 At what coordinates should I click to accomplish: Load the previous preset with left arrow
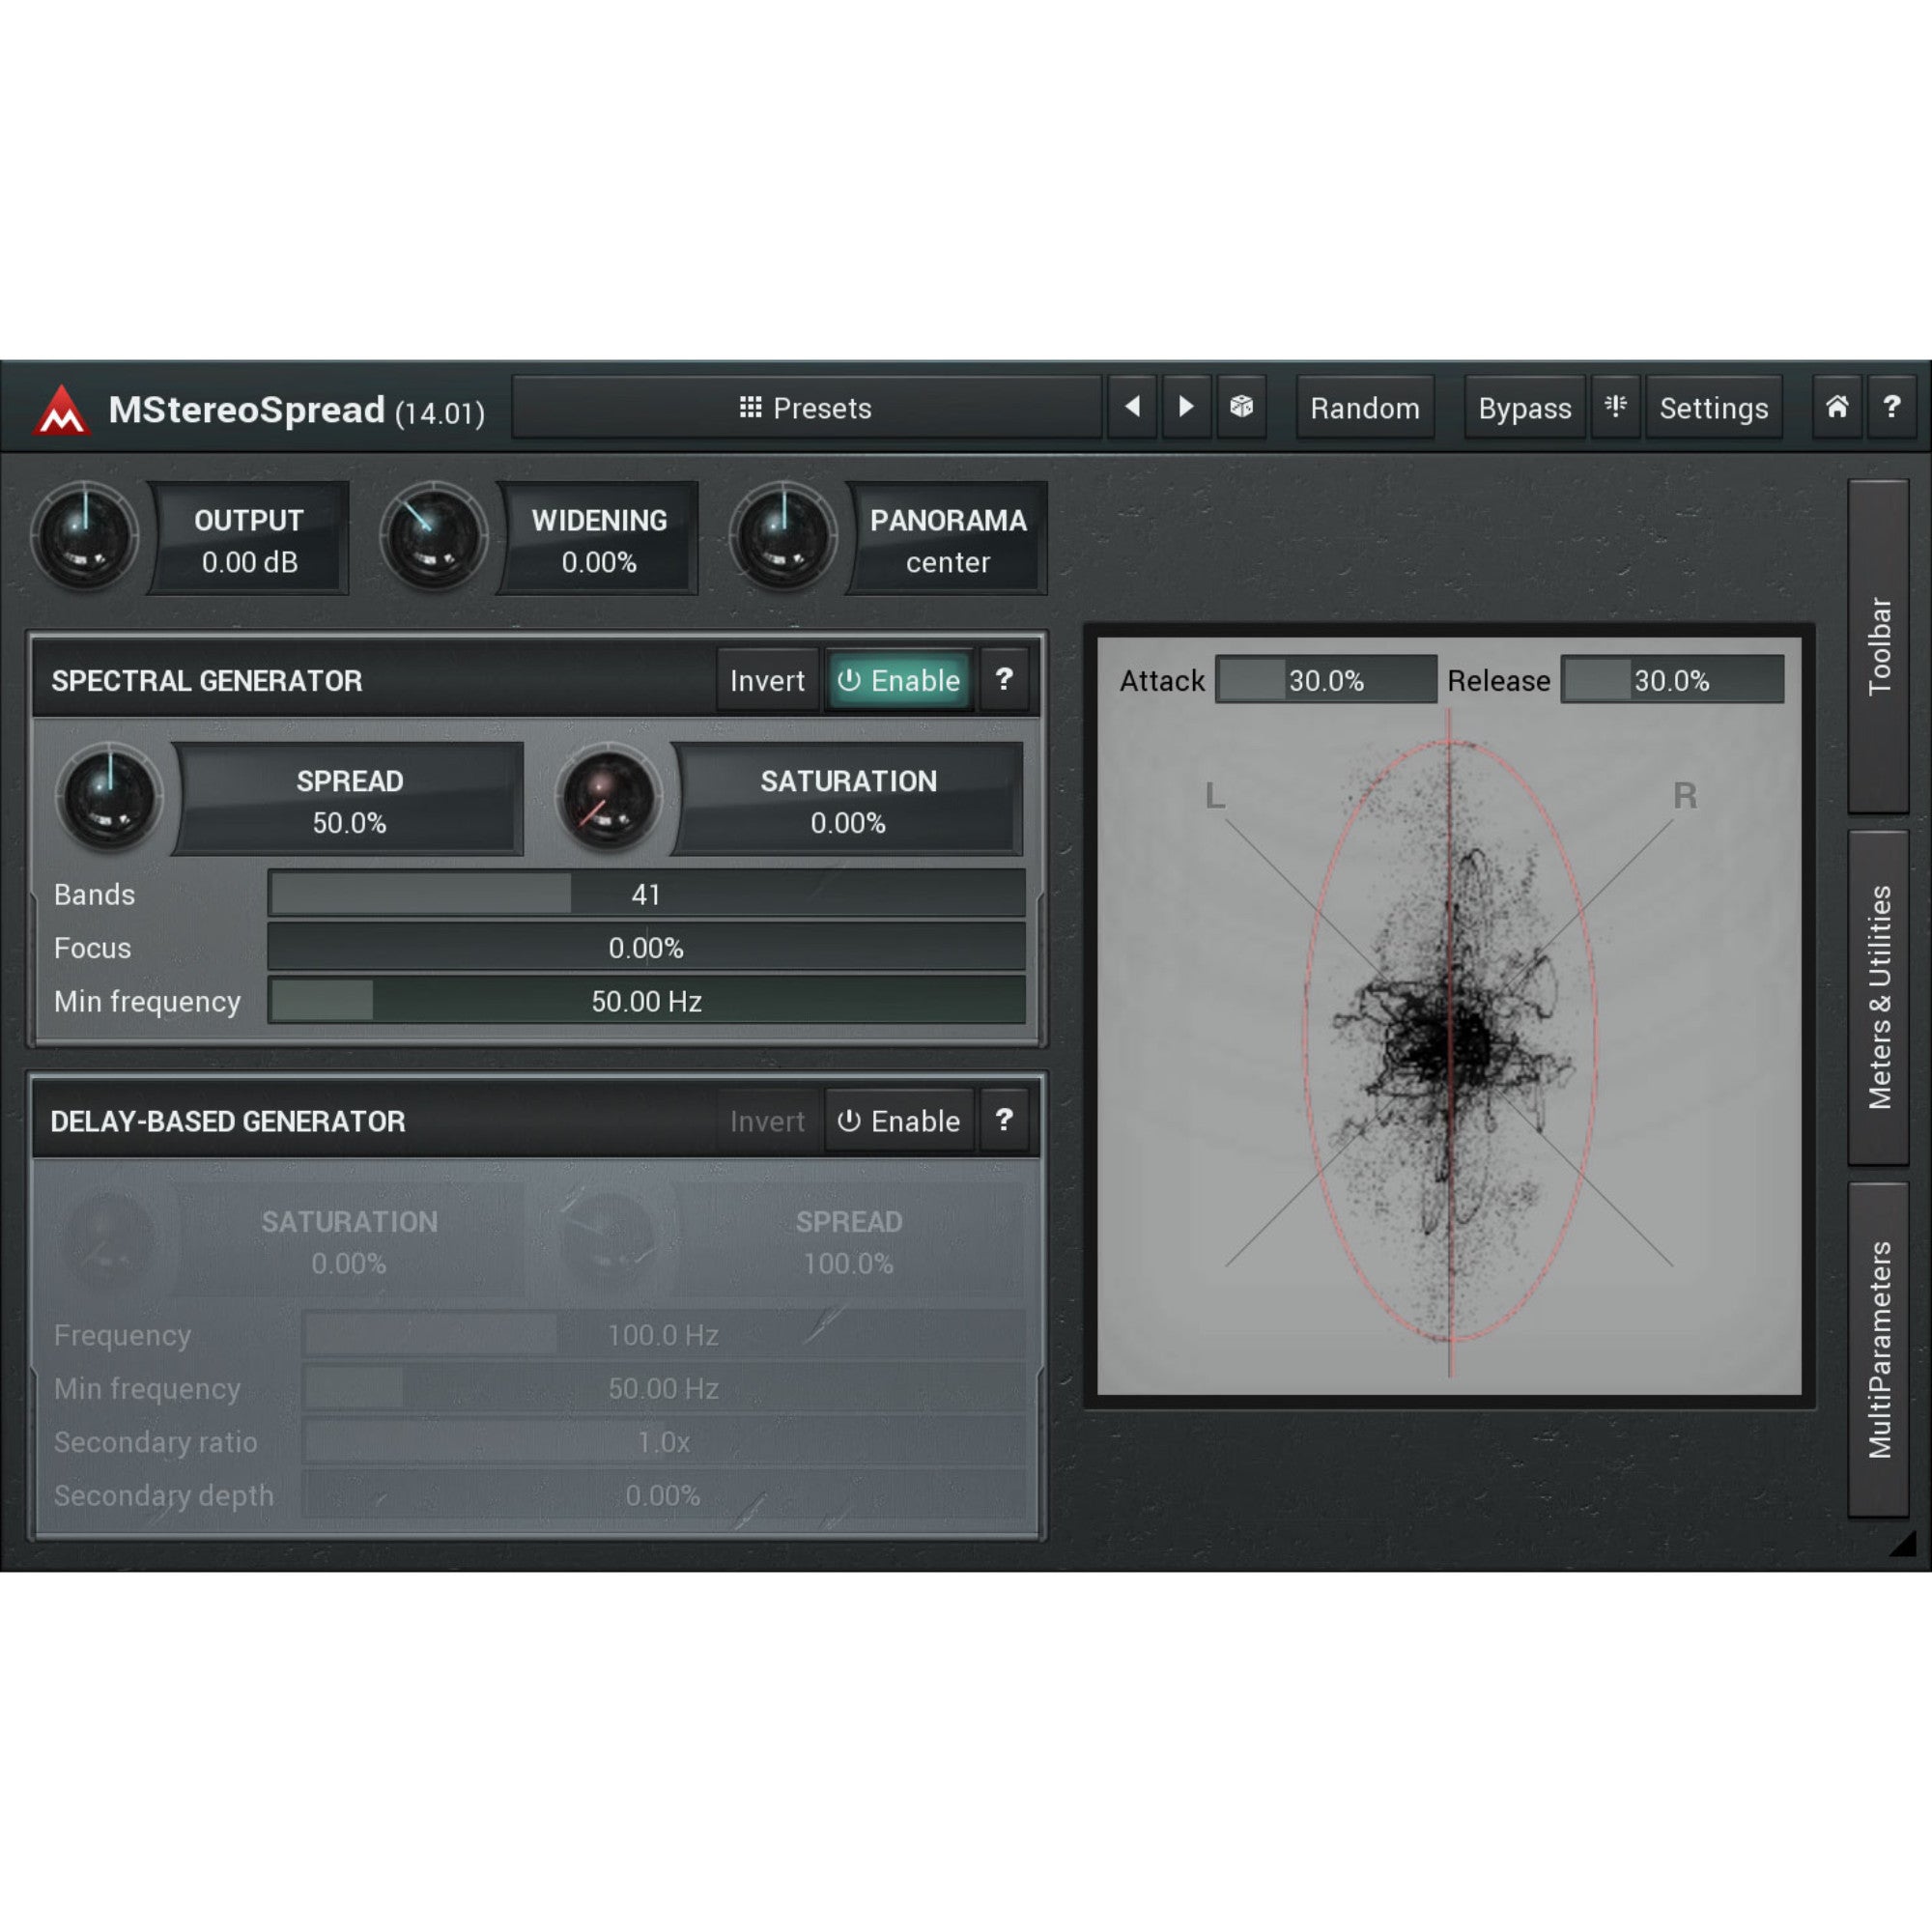tap(1132, 407)
